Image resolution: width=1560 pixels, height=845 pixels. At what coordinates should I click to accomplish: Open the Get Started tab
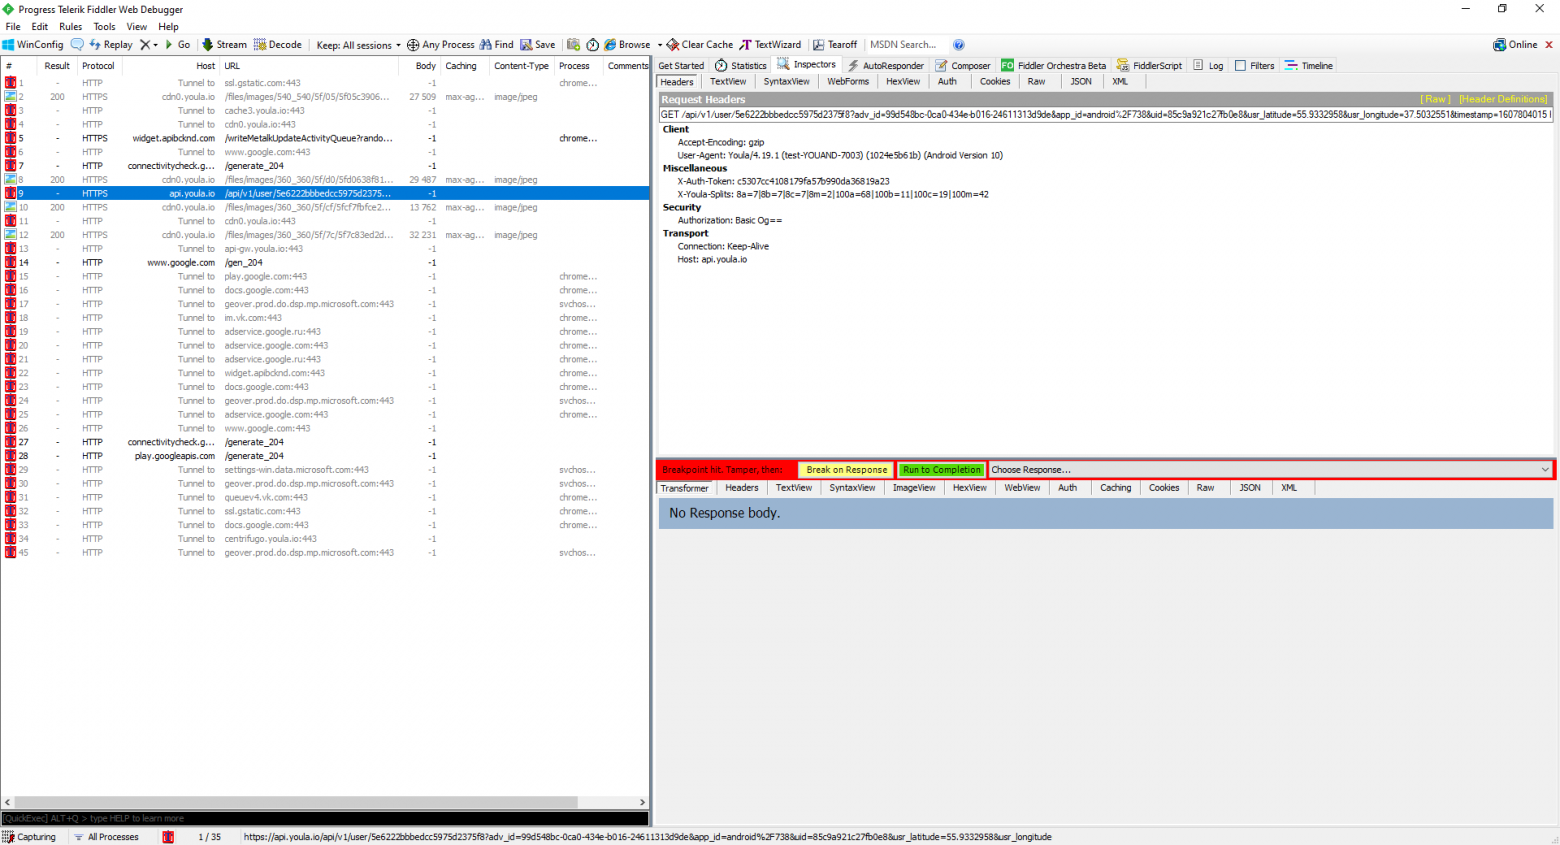(681, 66)
